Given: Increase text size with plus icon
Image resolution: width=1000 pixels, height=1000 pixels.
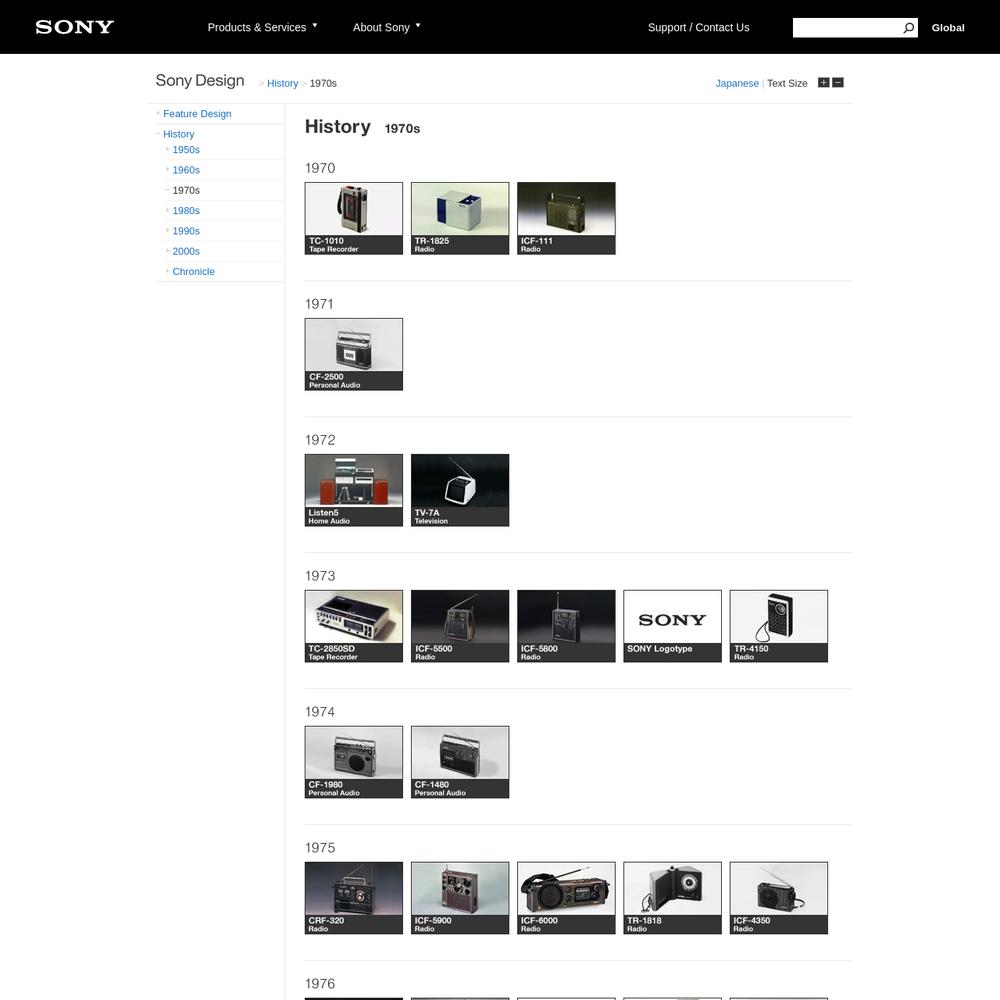Looking at the screenshot, I should [x=823, y=82].
